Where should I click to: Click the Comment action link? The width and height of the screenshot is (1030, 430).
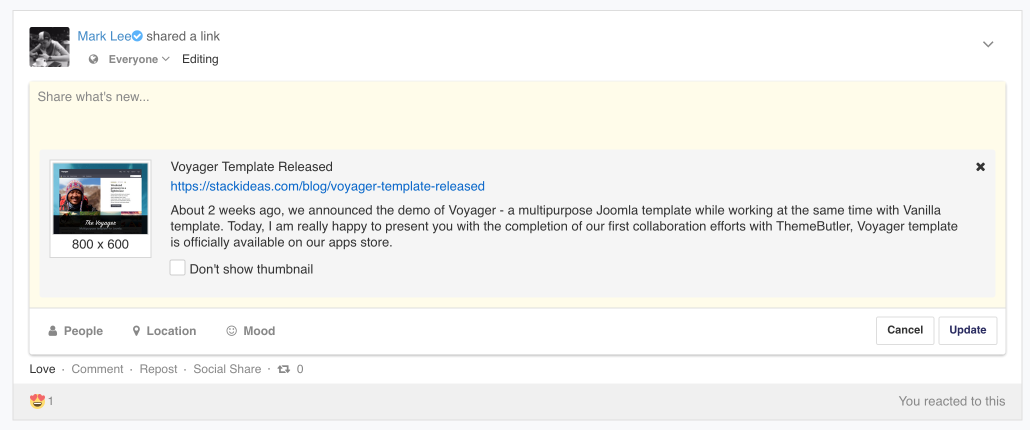point(97,369)
